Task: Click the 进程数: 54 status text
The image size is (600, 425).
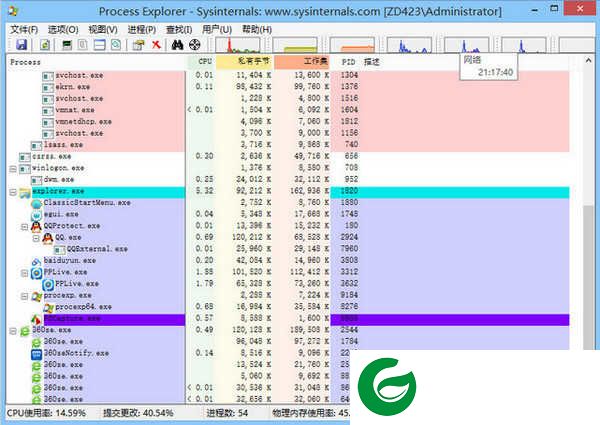Action: coord(227,414)
